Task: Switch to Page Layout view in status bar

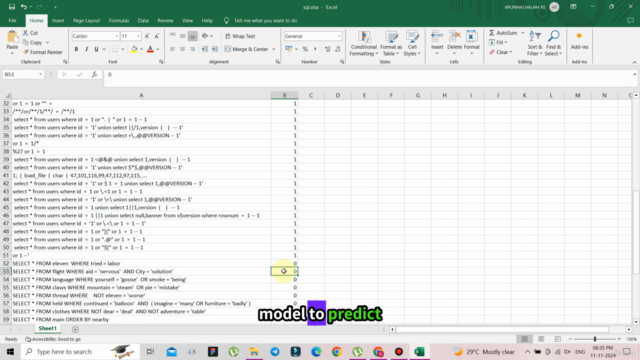Action: pyautogui.click(x=541, y=339)
